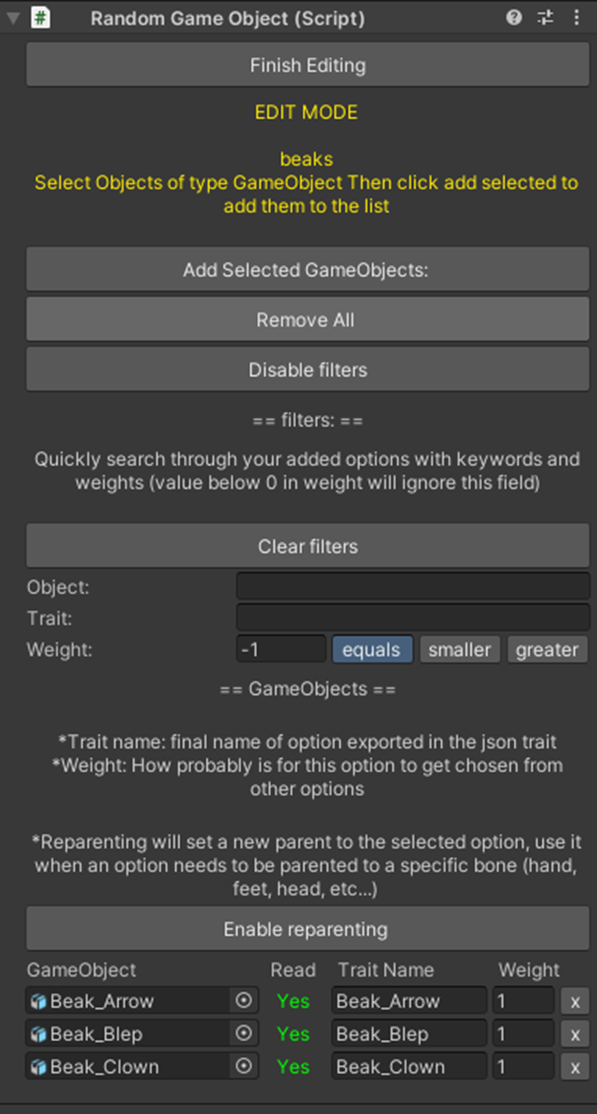This screenshot has width=597, height=1114.
Task: Click the weight field for Beak_Blep
Action: coord(524,1034)
